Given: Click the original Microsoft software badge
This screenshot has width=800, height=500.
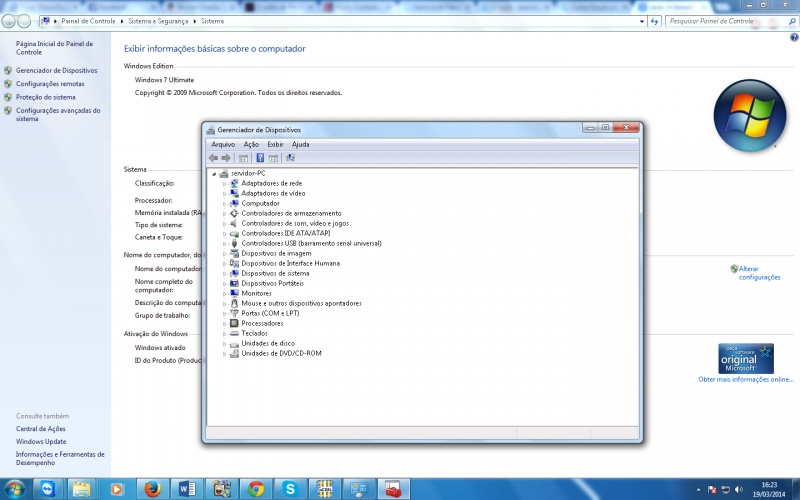Looking at the screenshot, I should pyautogui.click(x=746, y=359).
